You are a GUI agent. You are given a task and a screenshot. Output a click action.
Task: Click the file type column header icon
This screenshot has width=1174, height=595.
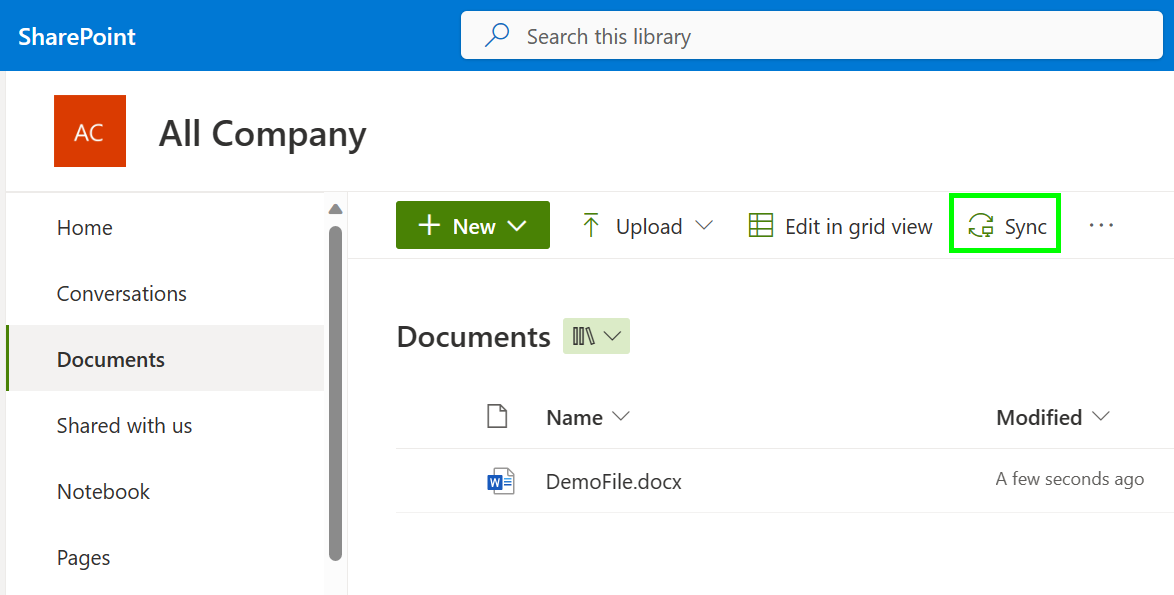point(497,417)
